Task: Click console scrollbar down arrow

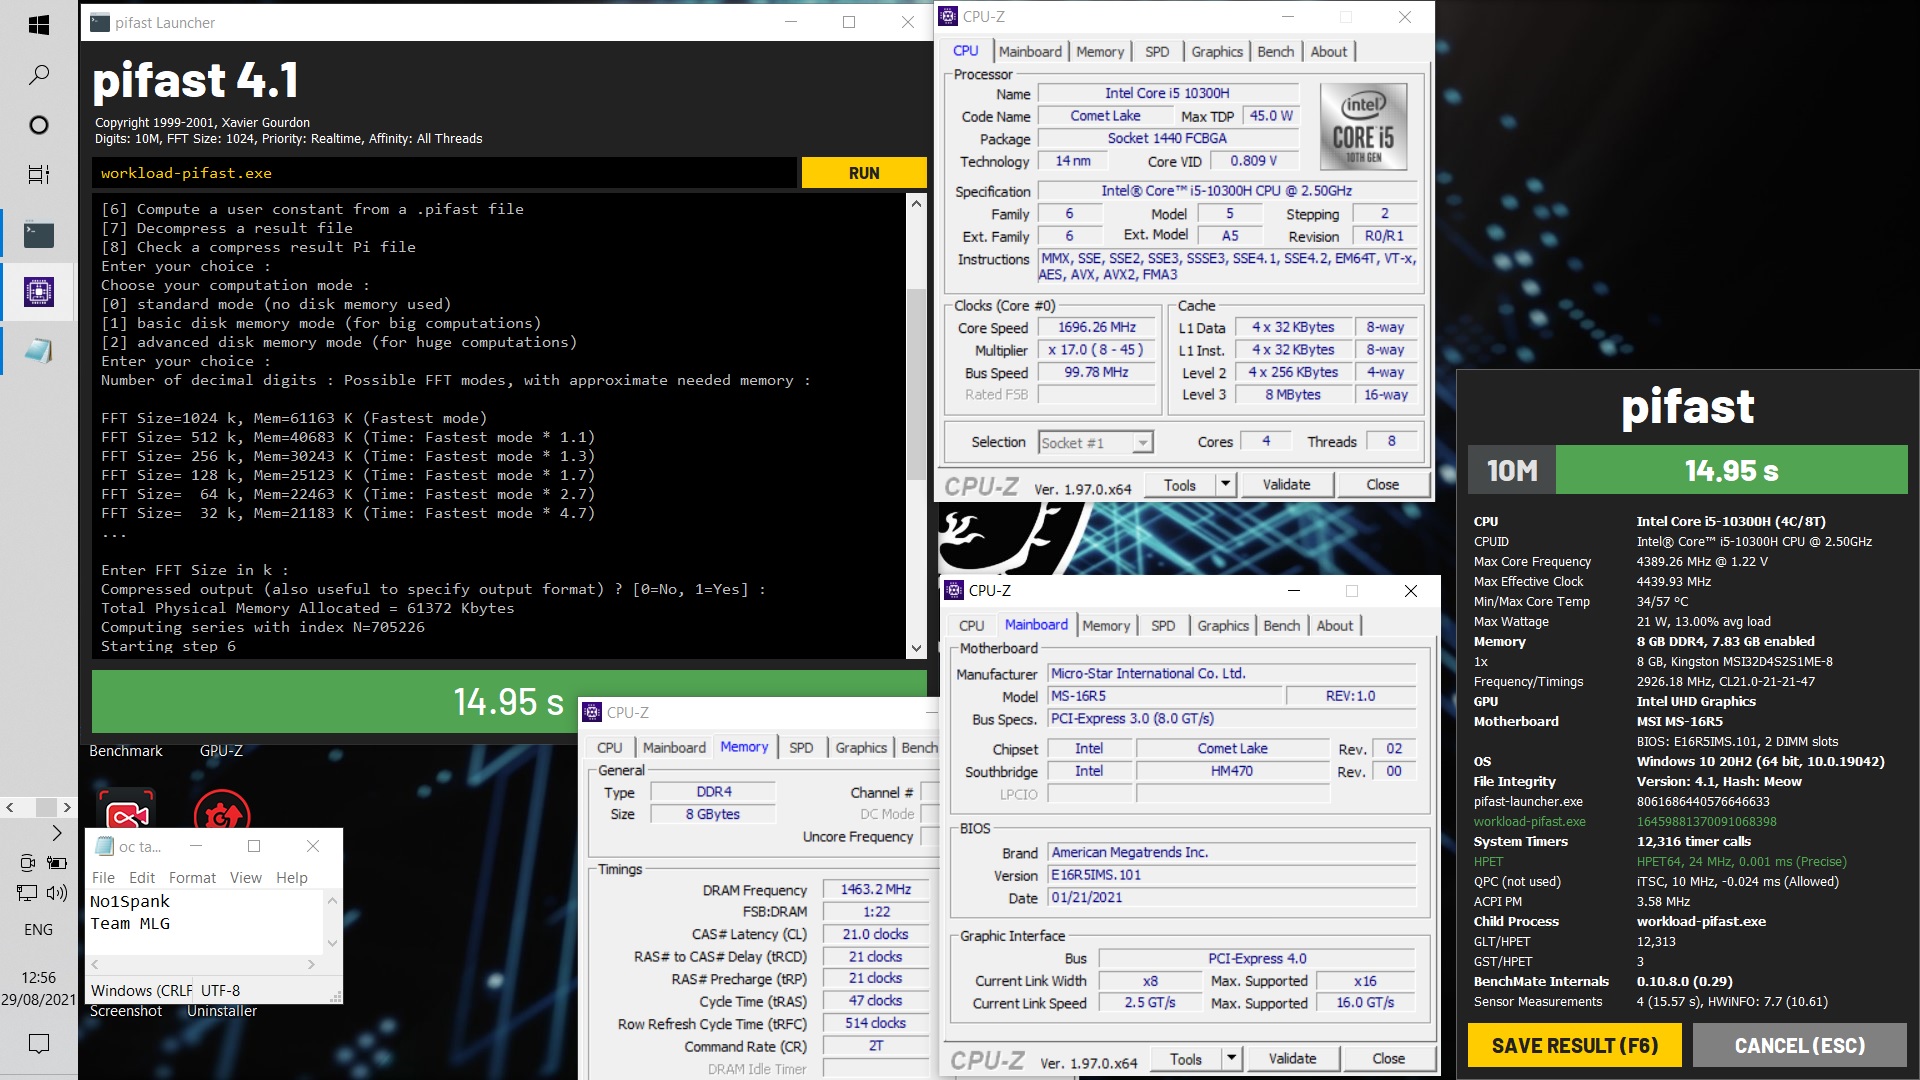Action: [x=916, y=649]
